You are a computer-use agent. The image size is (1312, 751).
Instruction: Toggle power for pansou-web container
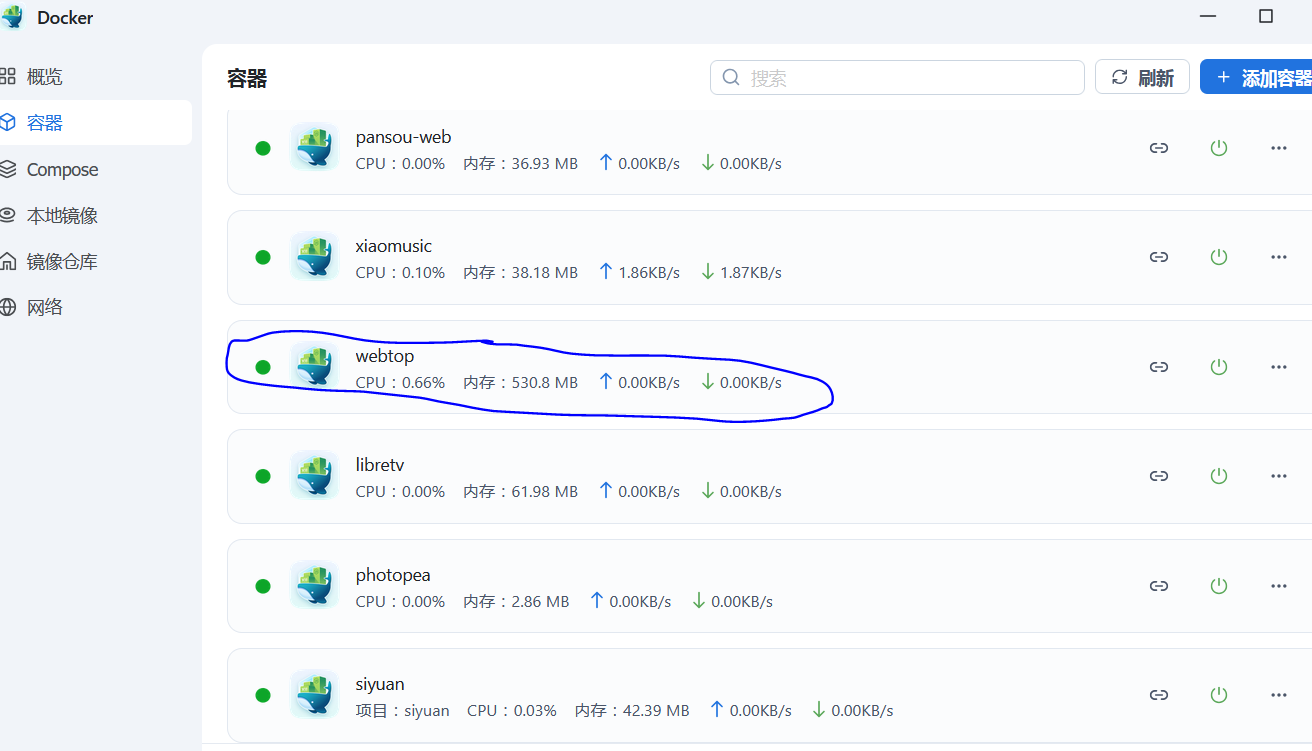click(1218, 148)
